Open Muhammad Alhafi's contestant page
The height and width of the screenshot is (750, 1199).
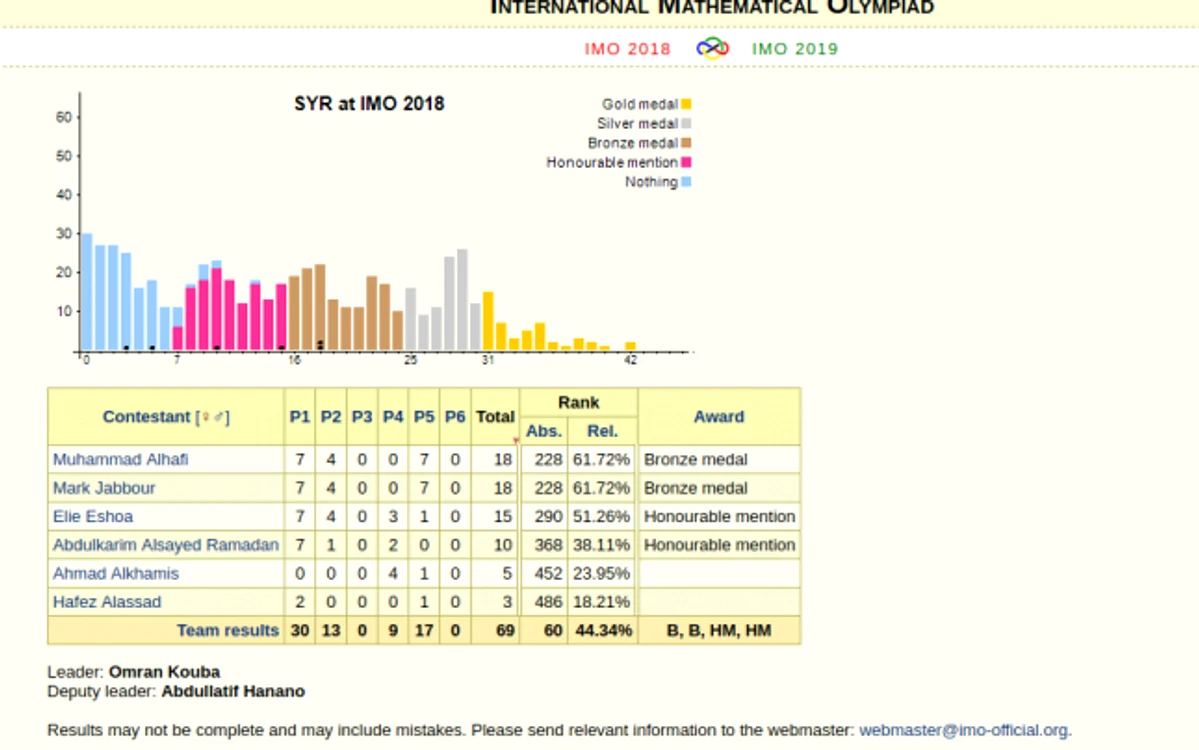(x=120, y=459)
